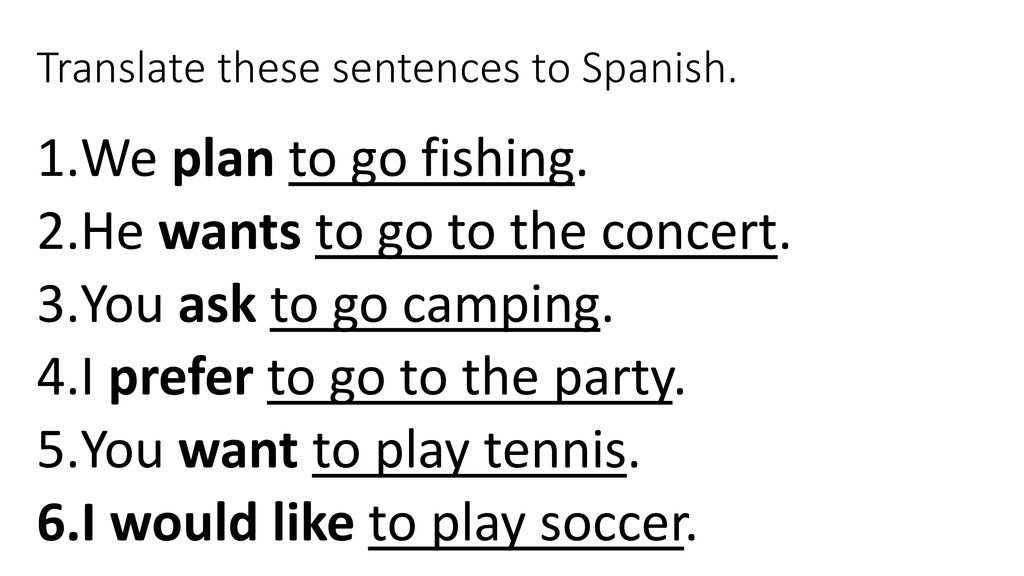
Task: Click the underlined phrase 'to play tennis'
Action: click(x=469, y=453)
